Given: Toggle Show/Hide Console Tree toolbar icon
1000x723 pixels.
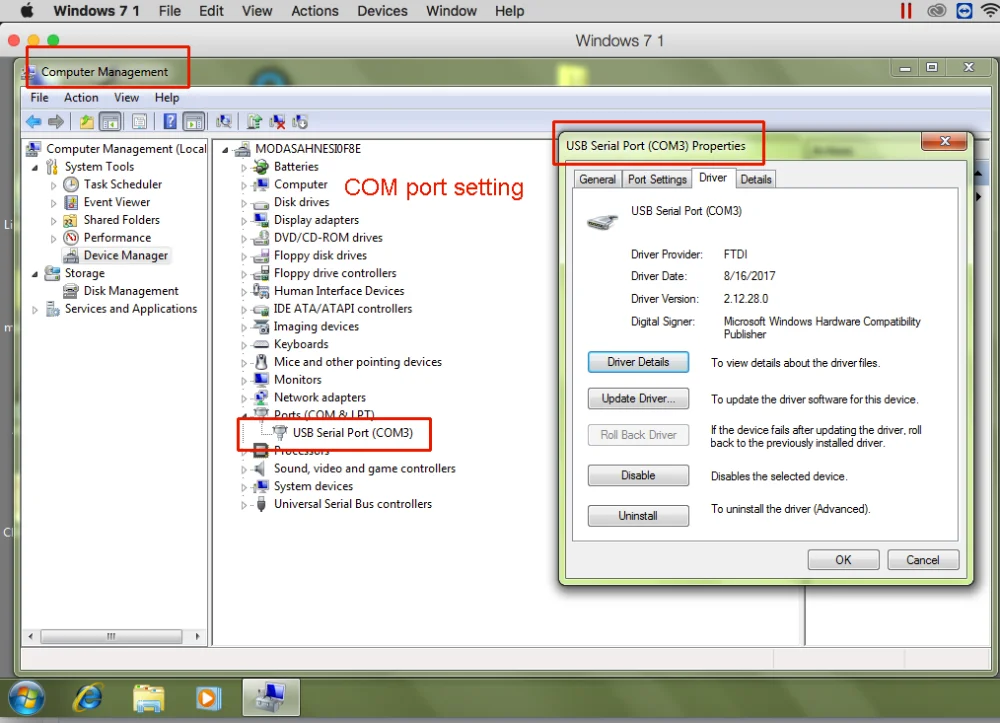Looking at the screenshot, I should [x=110, y=121].
